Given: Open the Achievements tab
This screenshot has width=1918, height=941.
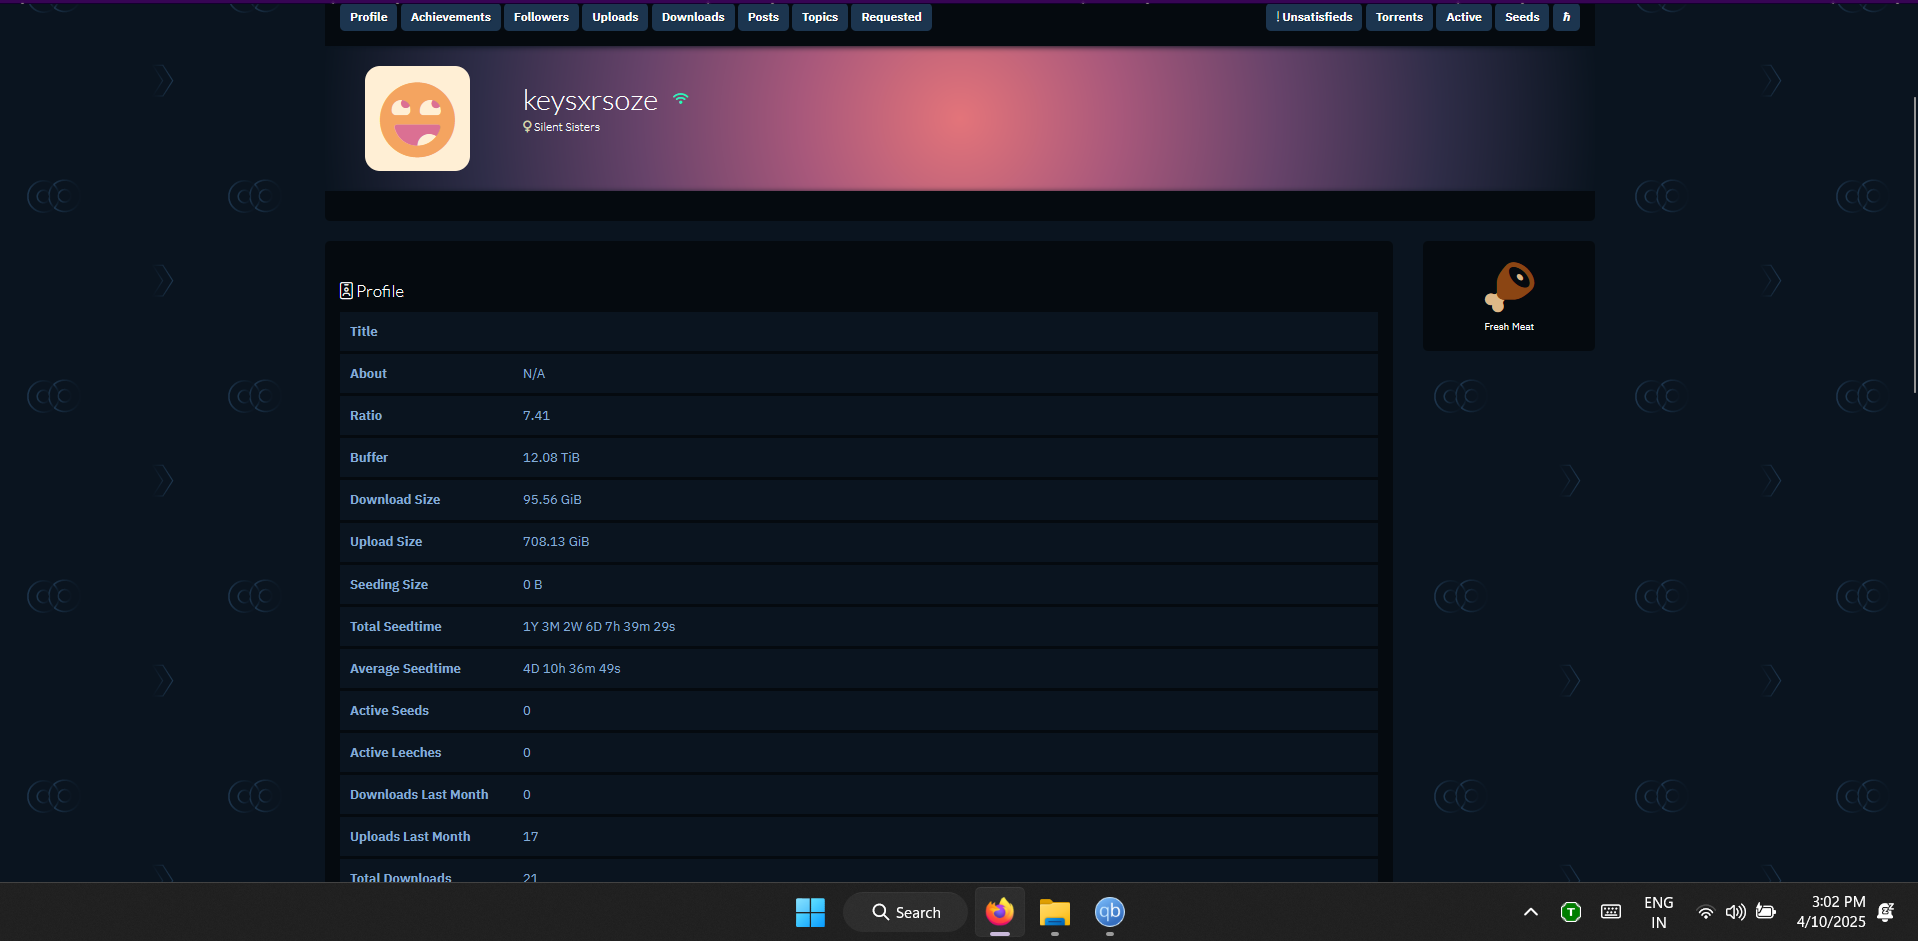Looking at the screenshot, I should pyautogui.click(x=450, y=17).
